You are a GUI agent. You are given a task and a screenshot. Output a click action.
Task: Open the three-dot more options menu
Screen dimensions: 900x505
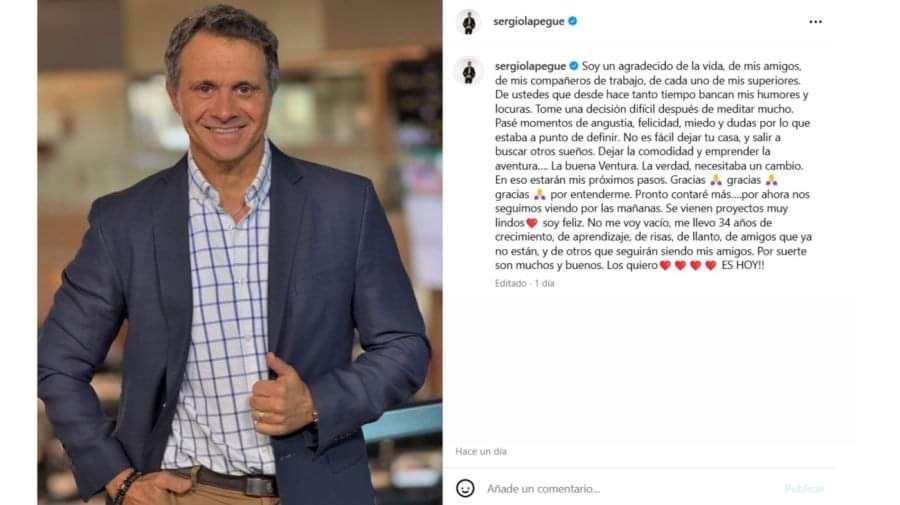(815, 22)
